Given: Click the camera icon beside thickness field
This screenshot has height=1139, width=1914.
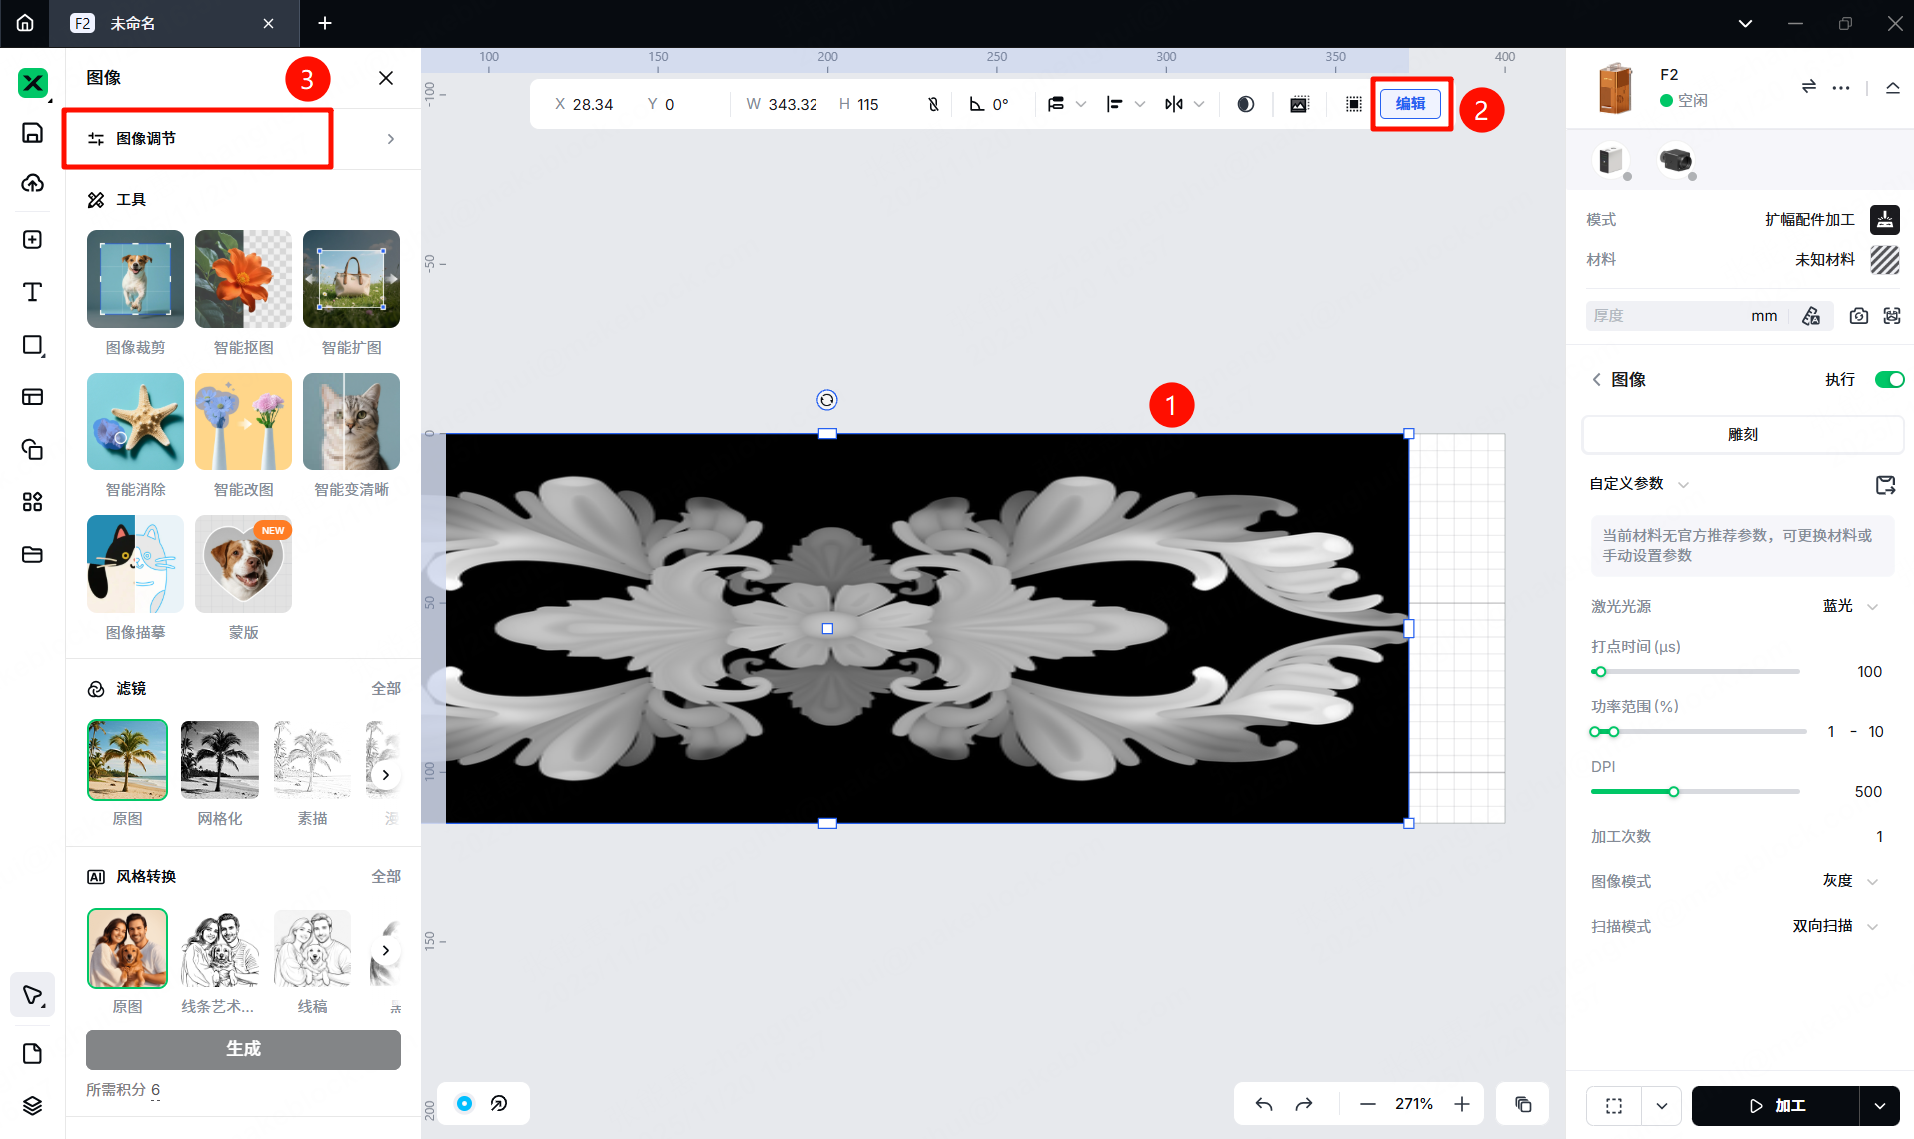Looking at the screenshot, I should pos(1858,316).
